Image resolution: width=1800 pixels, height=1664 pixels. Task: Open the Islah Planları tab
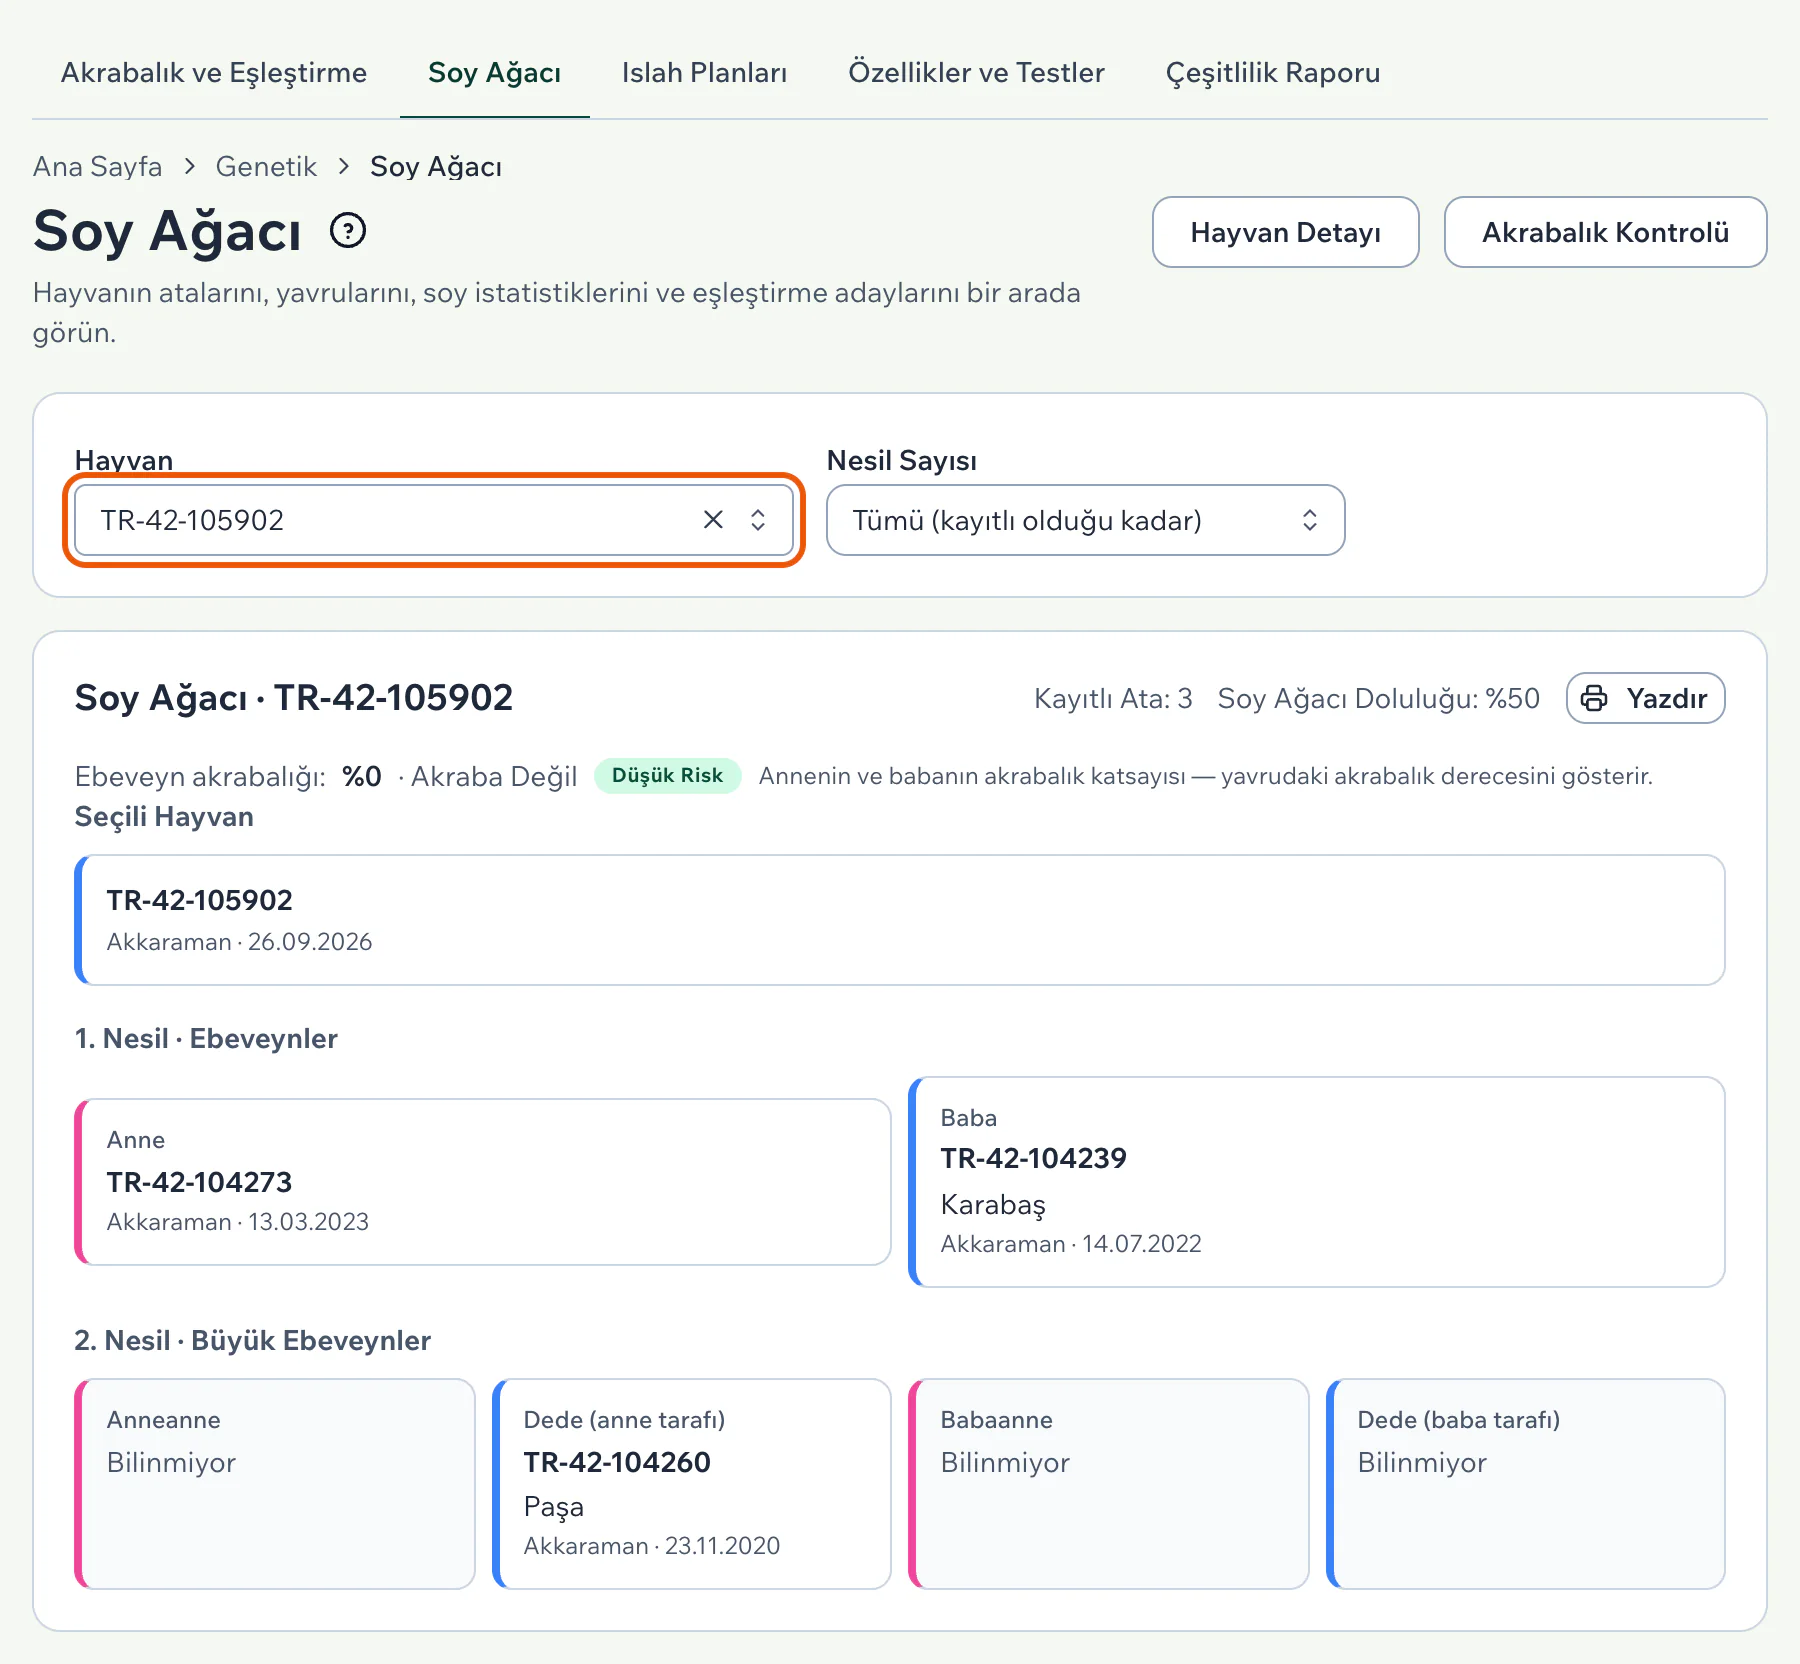704,73
